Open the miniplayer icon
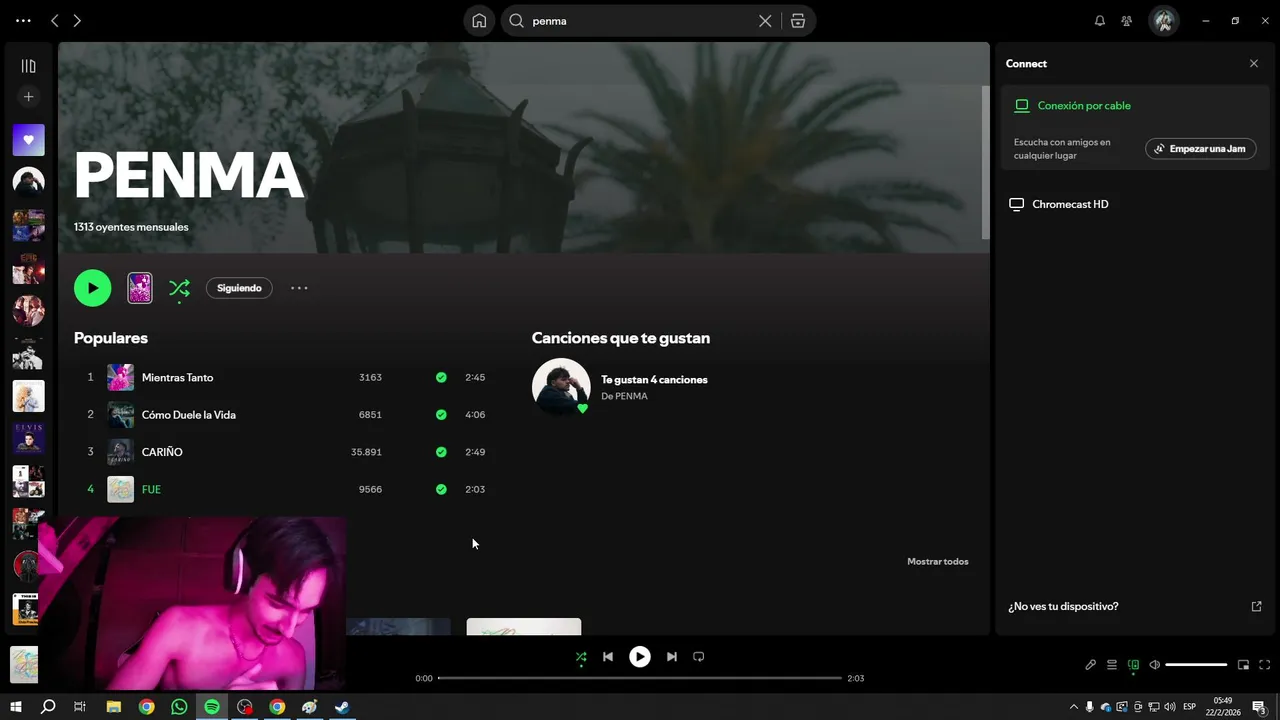 pos(1244,665)
